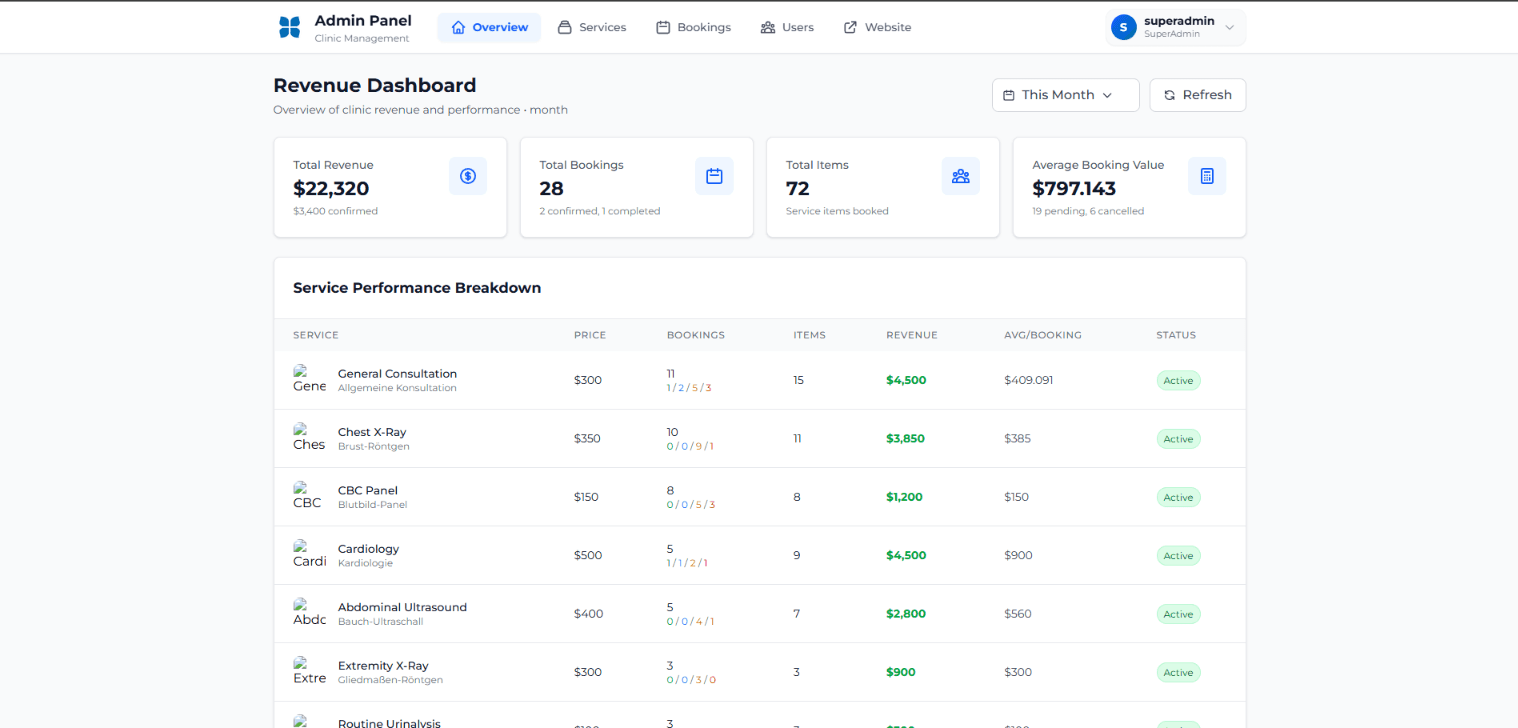This screenshot has height=728, width=1518.
Task: Click the blue clinic logo icon
Action: pos(289,28)
